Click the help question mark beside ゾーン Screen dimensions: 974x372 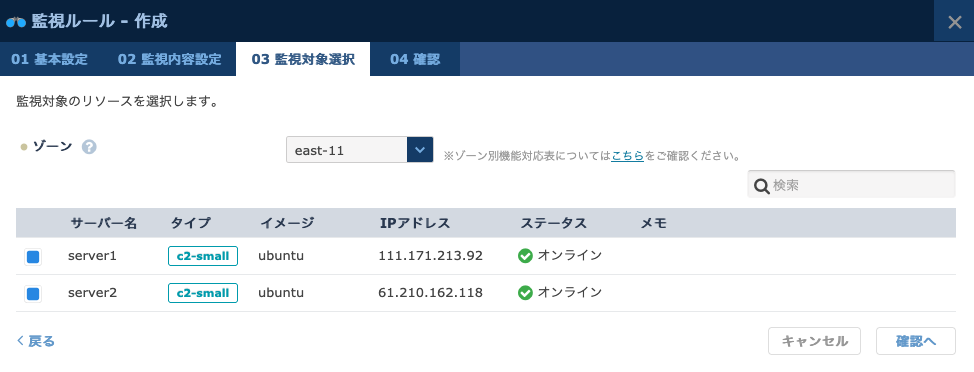point(89,147)
